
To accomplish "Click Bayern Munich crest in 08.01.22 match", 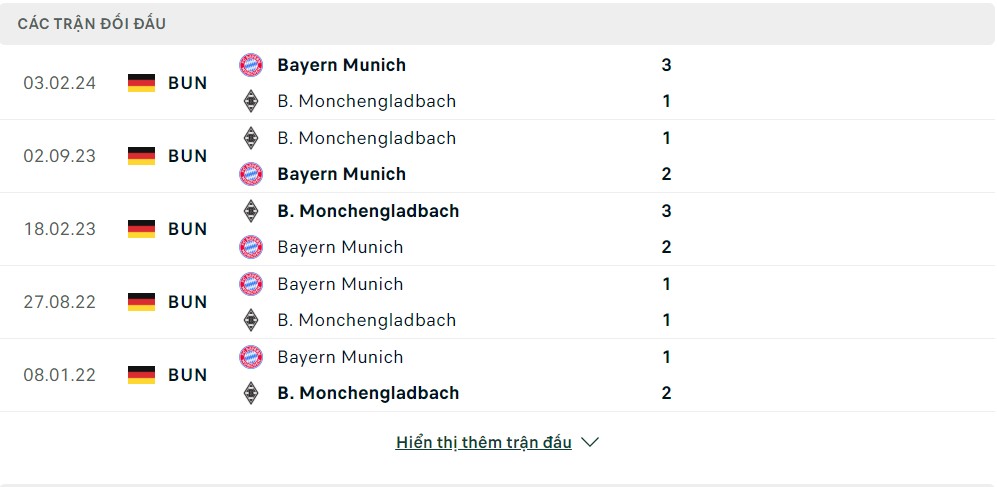I will [x=251, y=357].
